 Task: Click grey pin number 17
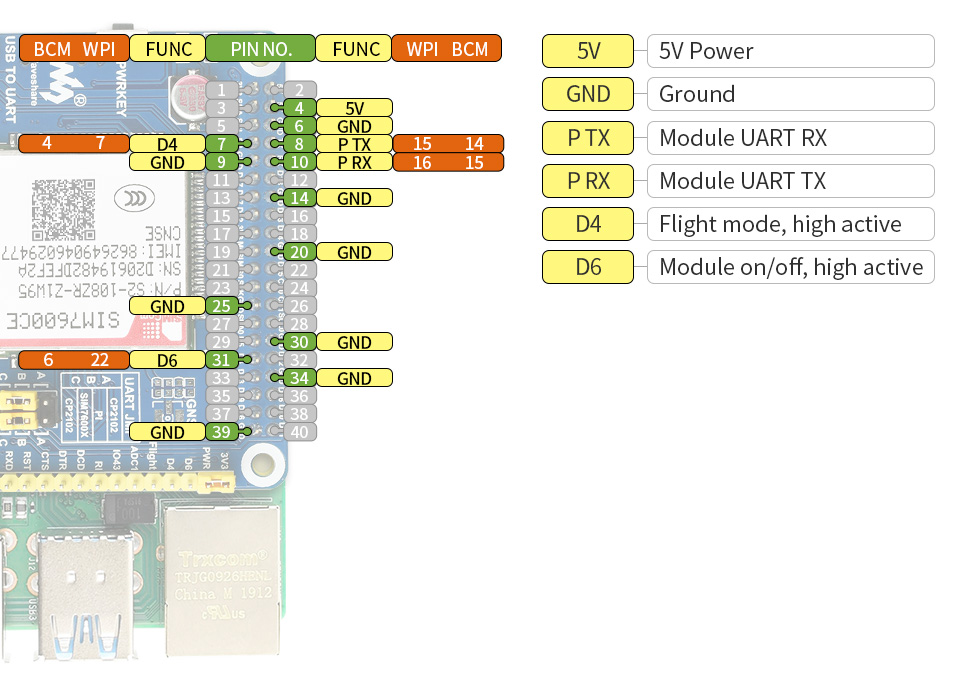pos(222,234)
